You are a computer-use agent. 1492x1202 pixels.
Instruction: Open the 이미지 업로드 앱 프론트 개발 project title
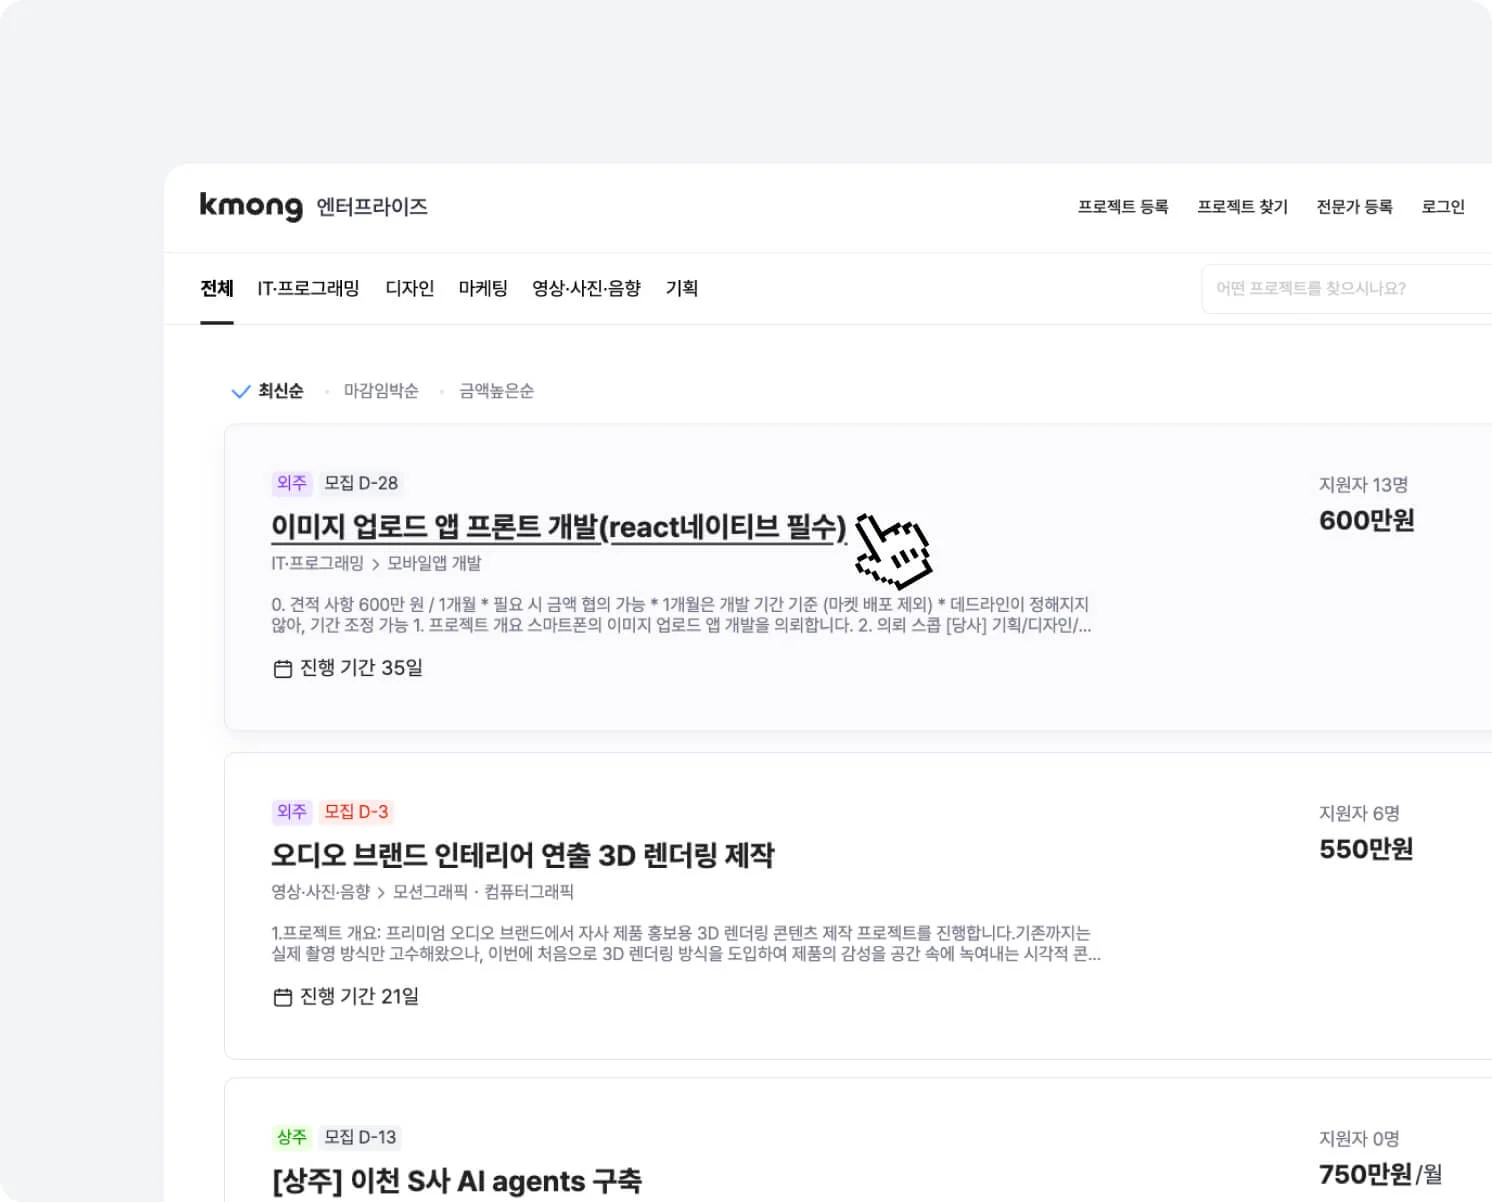click(x=559, y=526)
